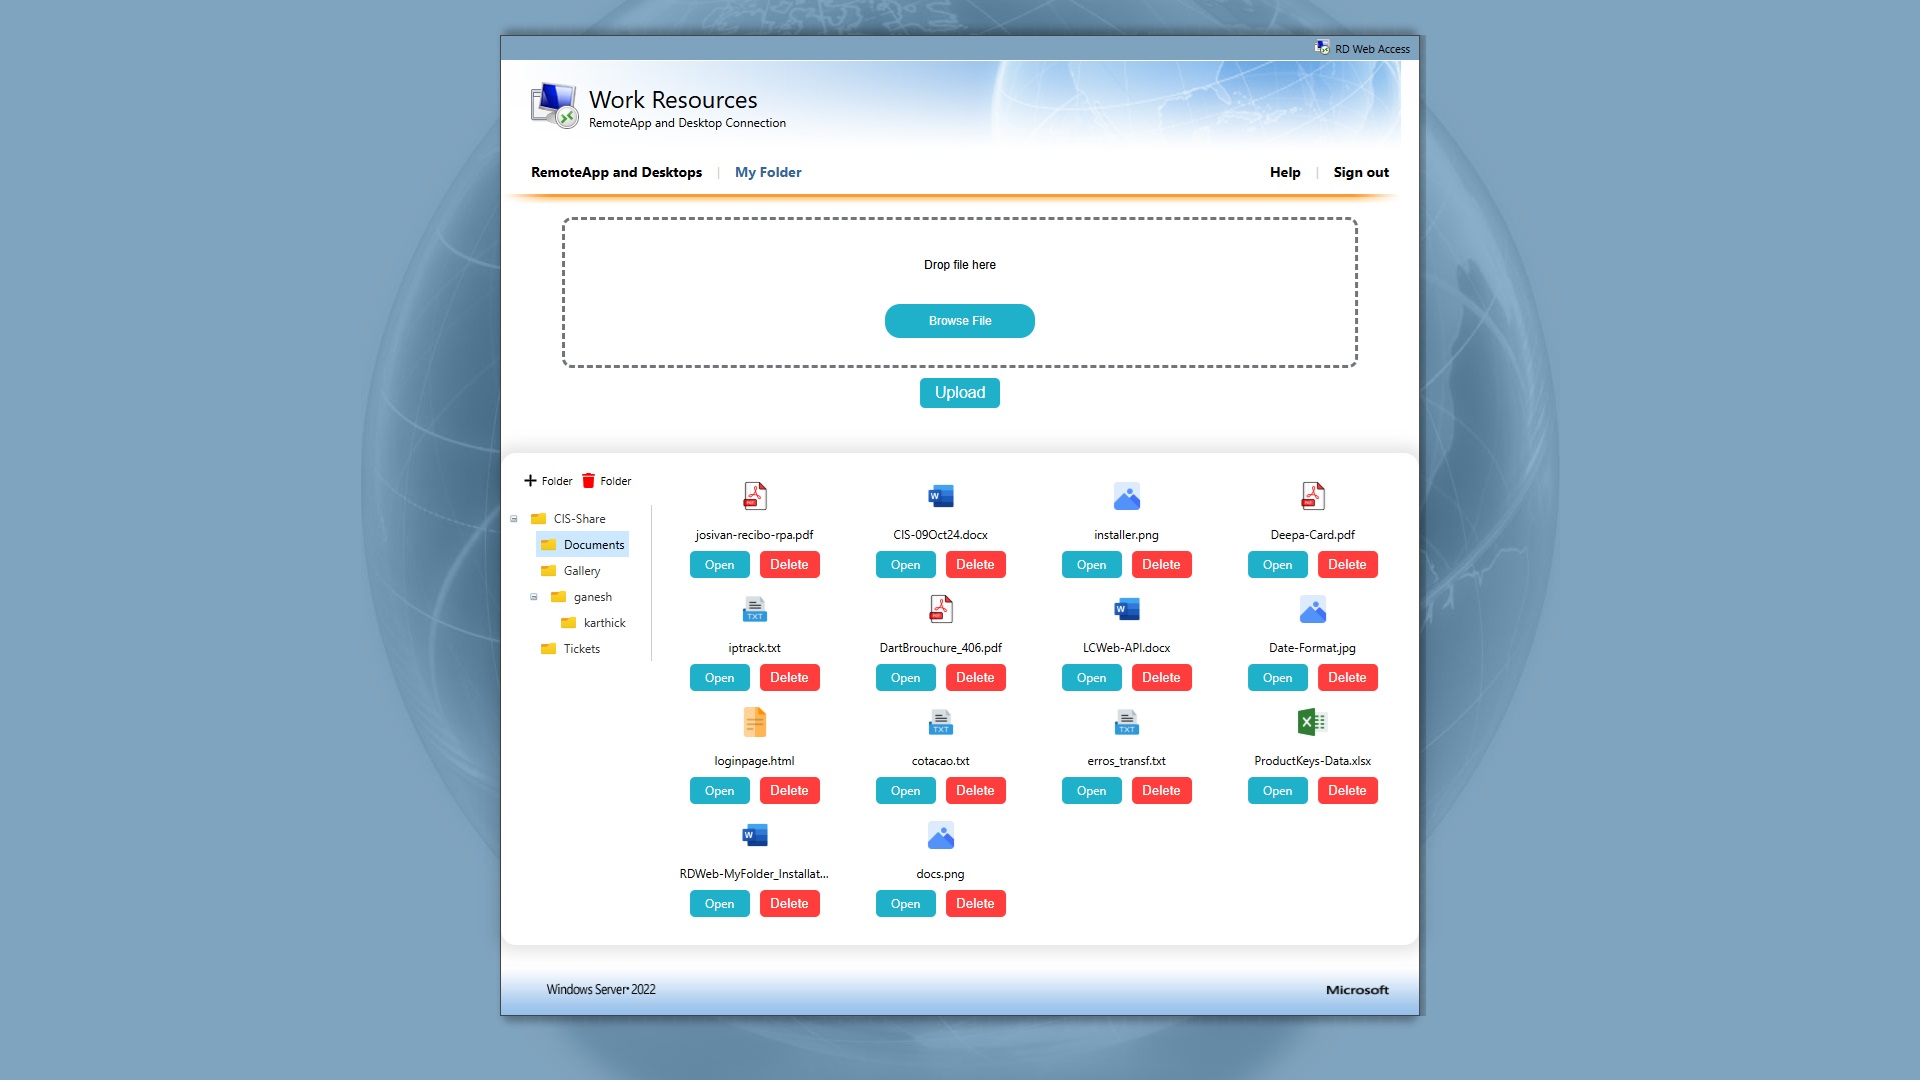Delete LCWeb-API.docx

pyautogui.click(x=1162, y=678)
